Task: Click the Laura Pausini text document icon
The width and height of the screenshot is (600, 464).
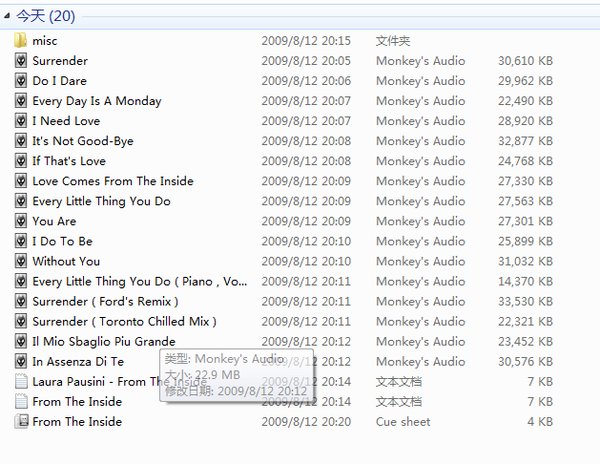Action: tap(21, 381)
